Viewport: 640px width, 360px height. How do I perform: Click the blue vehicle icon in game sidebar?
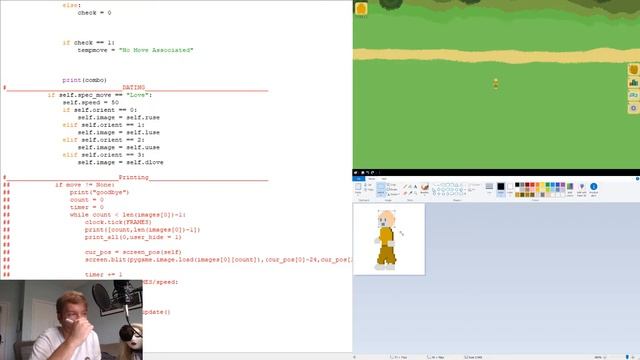pyautogui.click(x=633, y=96)
